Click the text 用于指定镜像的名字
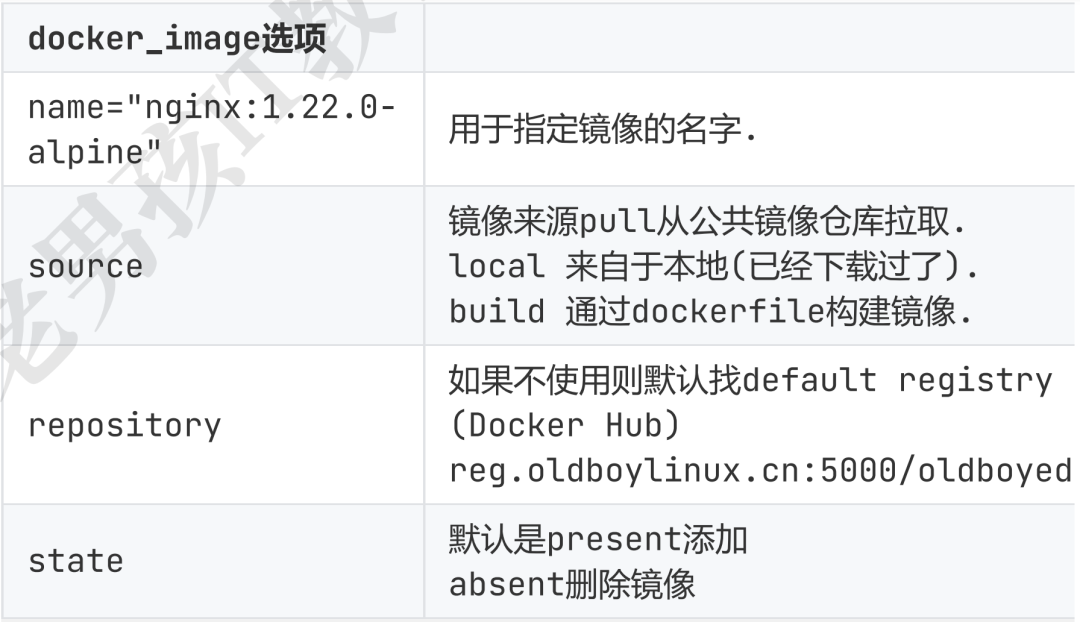The height and width of the screenshot is (622, 1080). [x=600, y=131]
